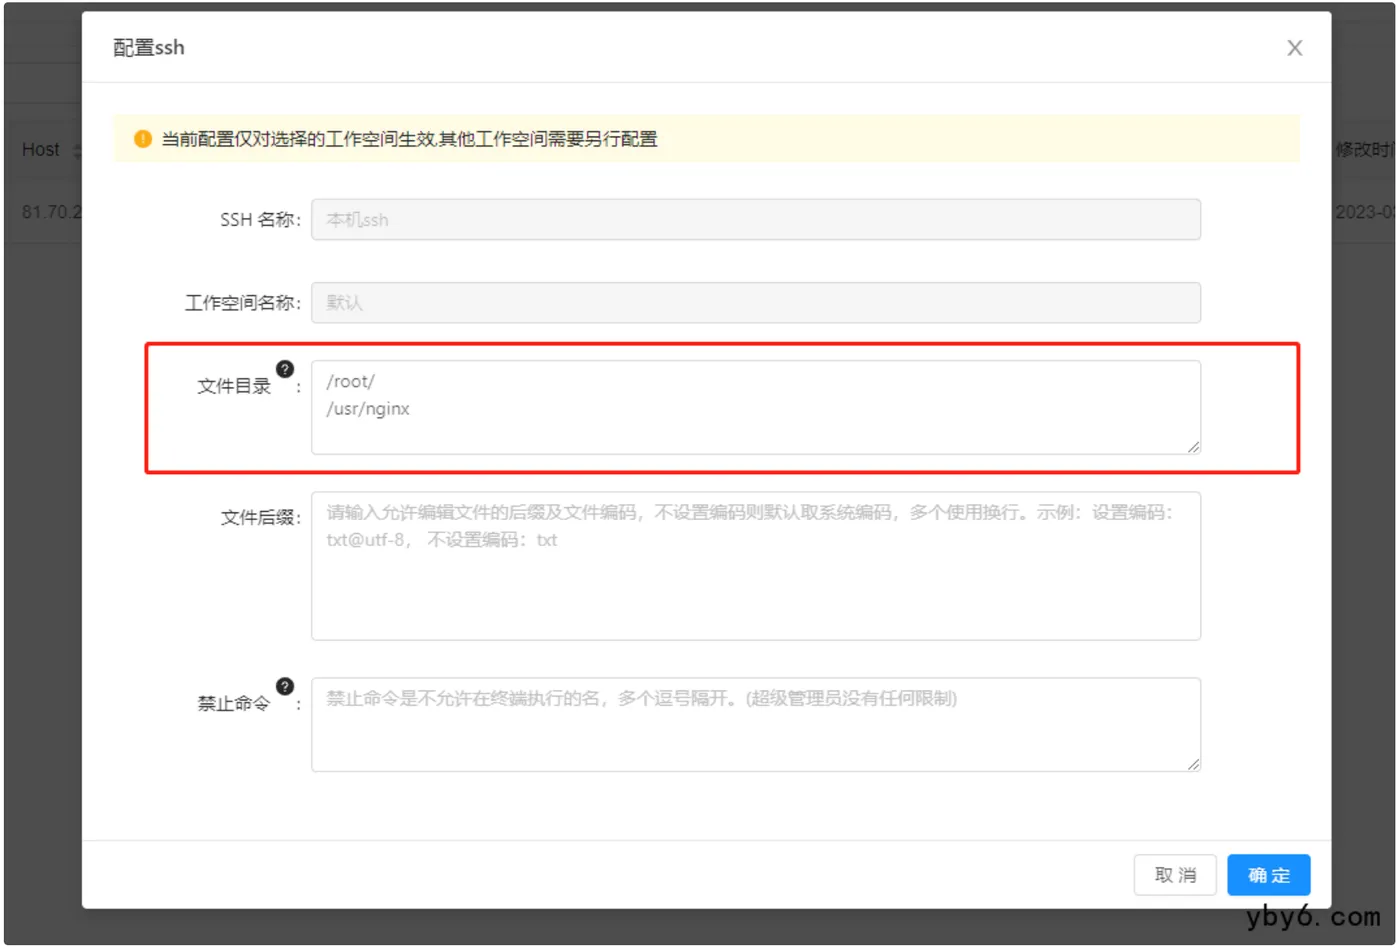Click the 修改时间 column header on the right
The image size is (1400, 949).
click(1364, 150)
